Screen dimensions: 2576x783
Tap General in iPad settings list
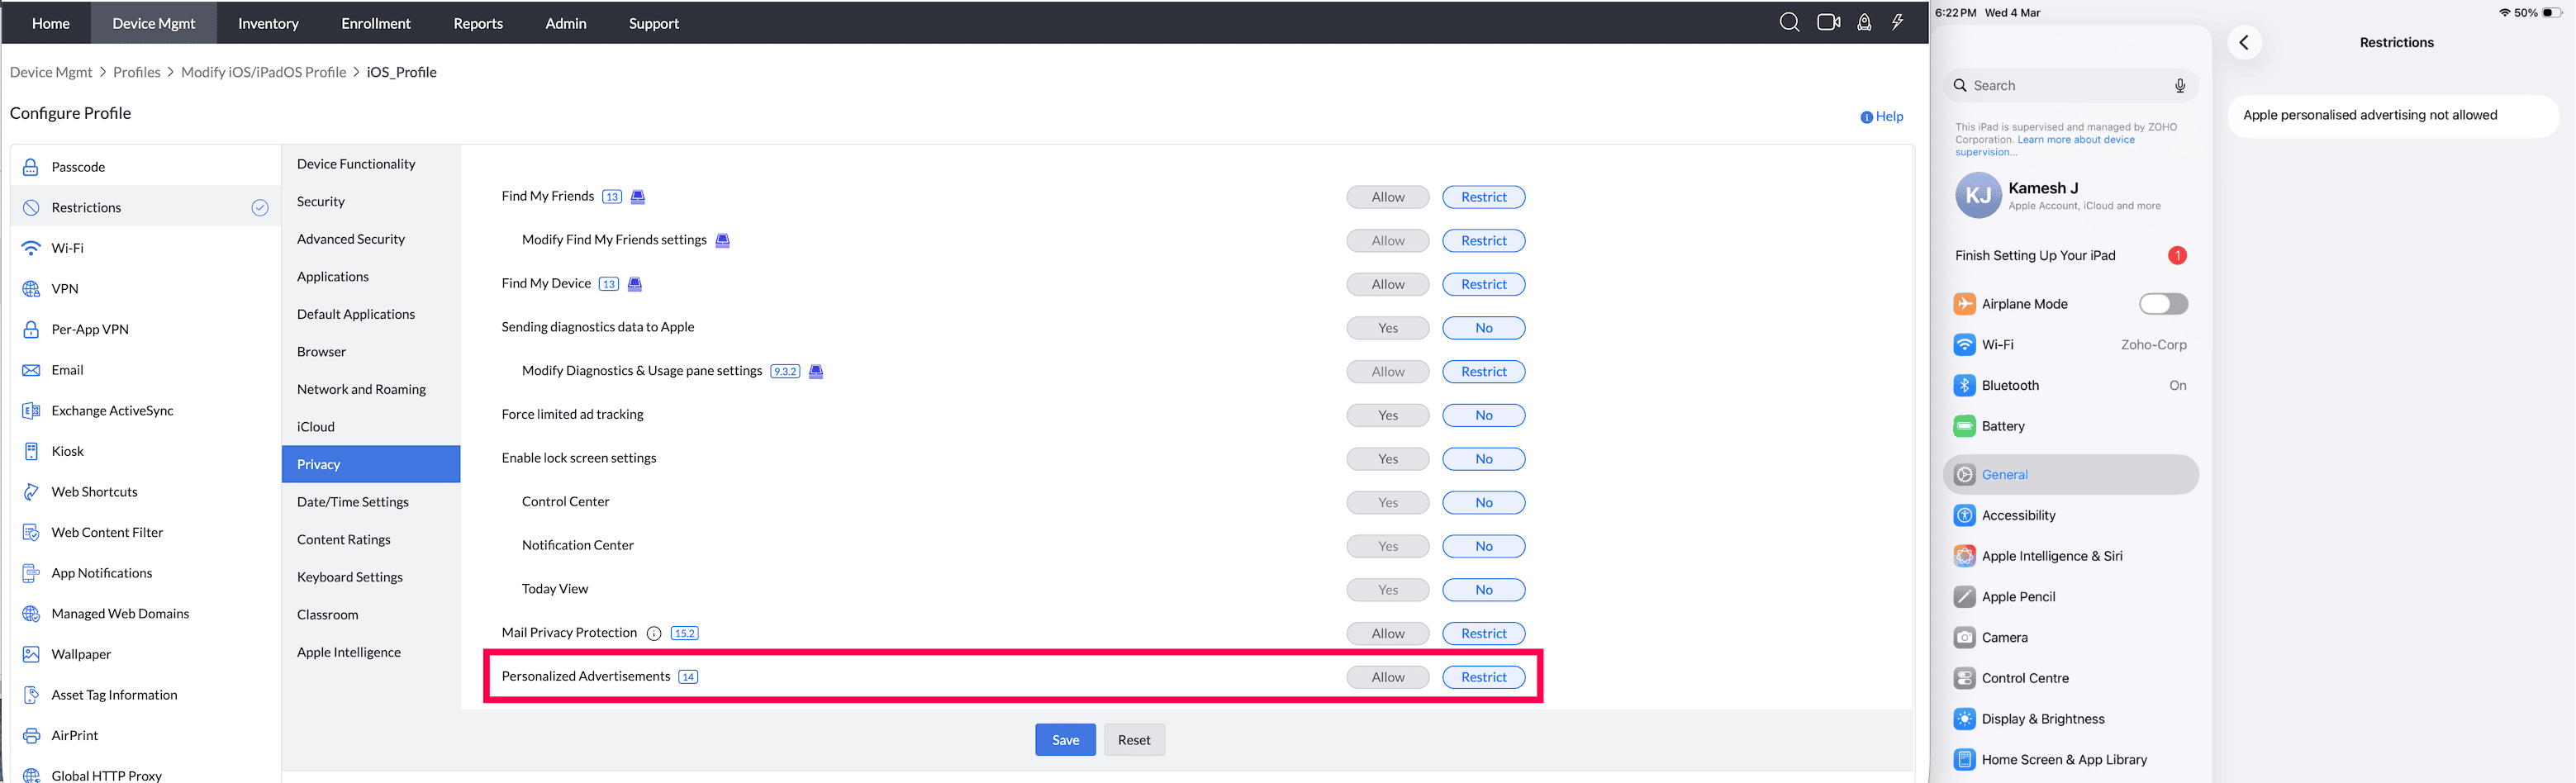click(x=2070, y=475)
